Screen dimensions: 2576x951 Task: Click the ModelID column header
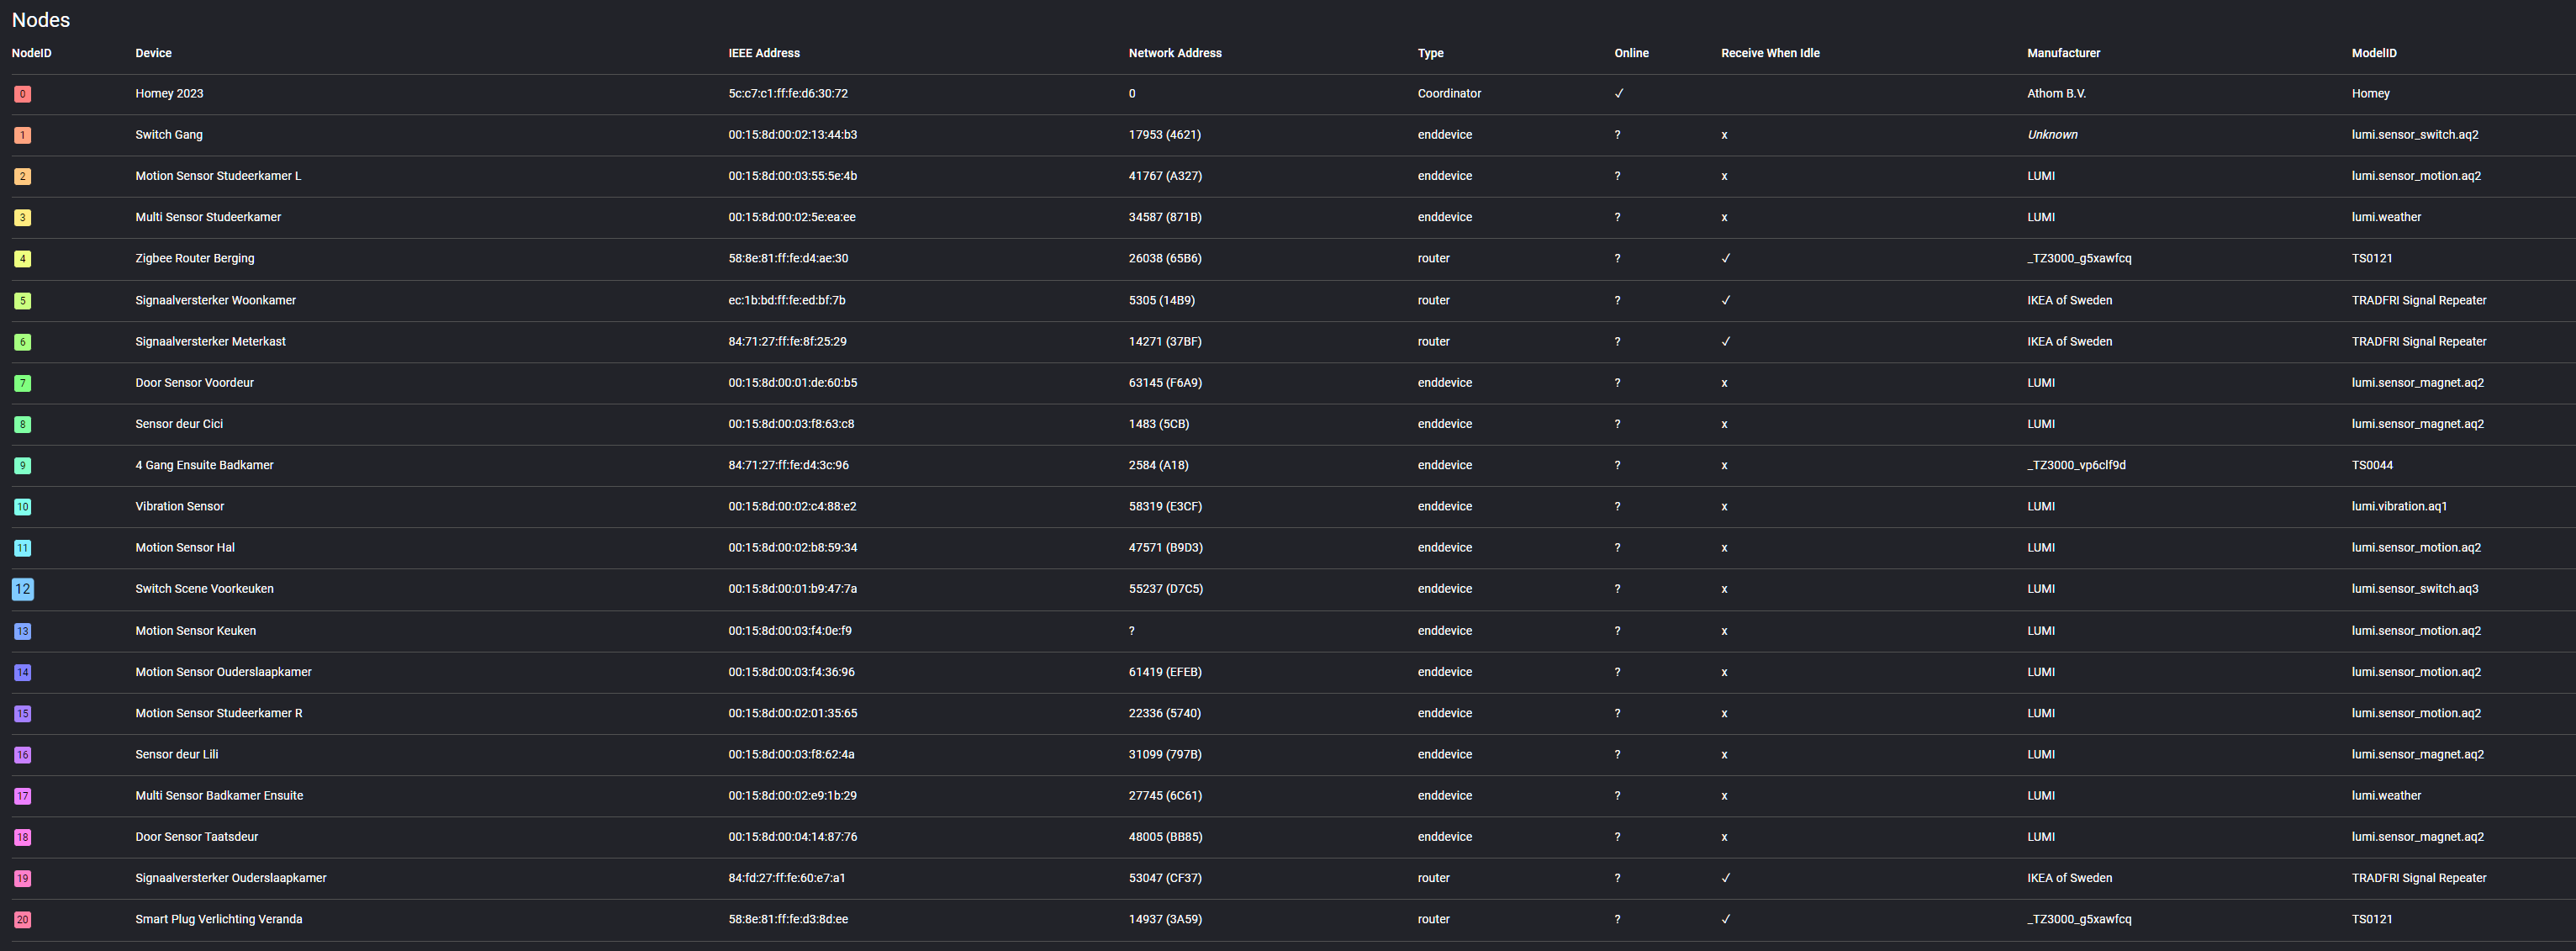[x=2373, y=53]
